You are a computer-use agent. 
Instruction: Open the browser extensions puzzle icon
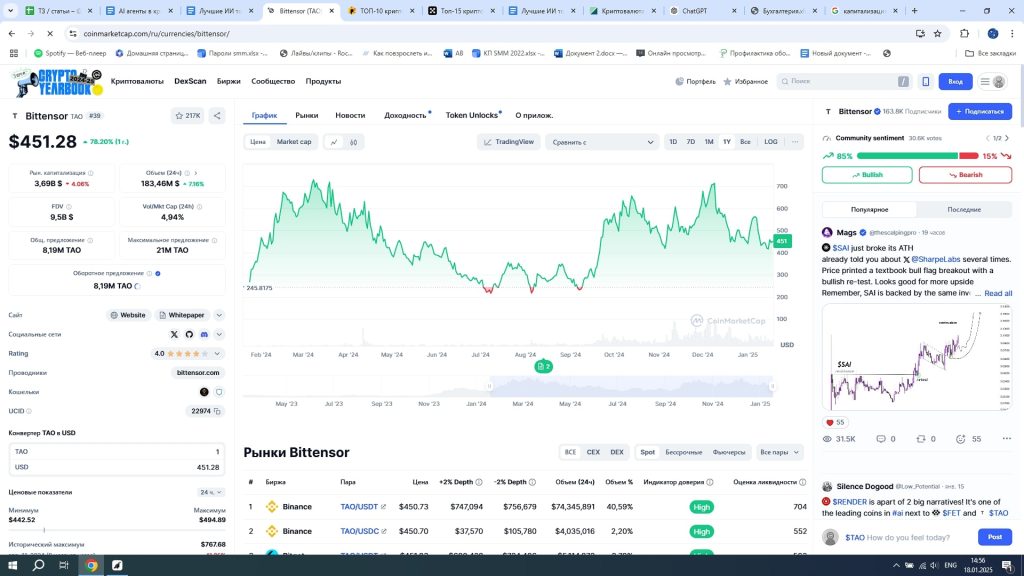965,33
